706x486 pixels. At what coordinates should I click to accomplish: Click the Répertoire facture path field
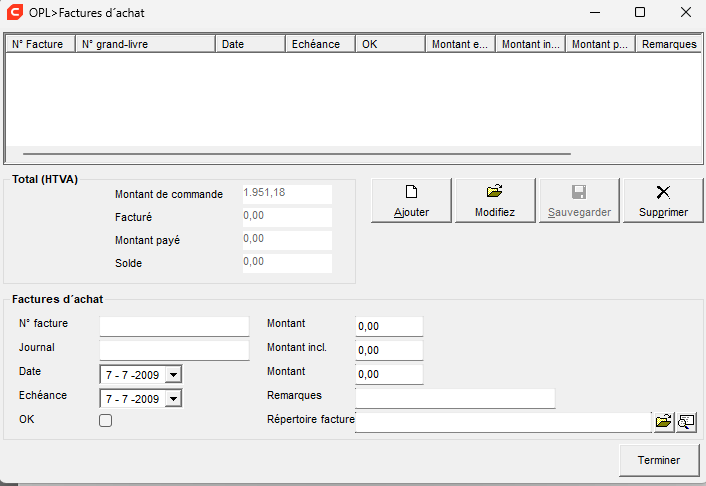pos(503,422)
